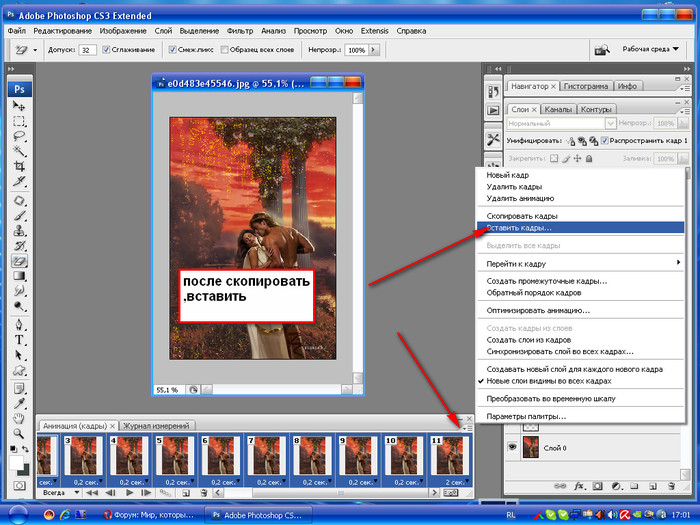Select the Custom Shape tool
Image resolution: width=700 pixels, height=525 pixels.
19,370
